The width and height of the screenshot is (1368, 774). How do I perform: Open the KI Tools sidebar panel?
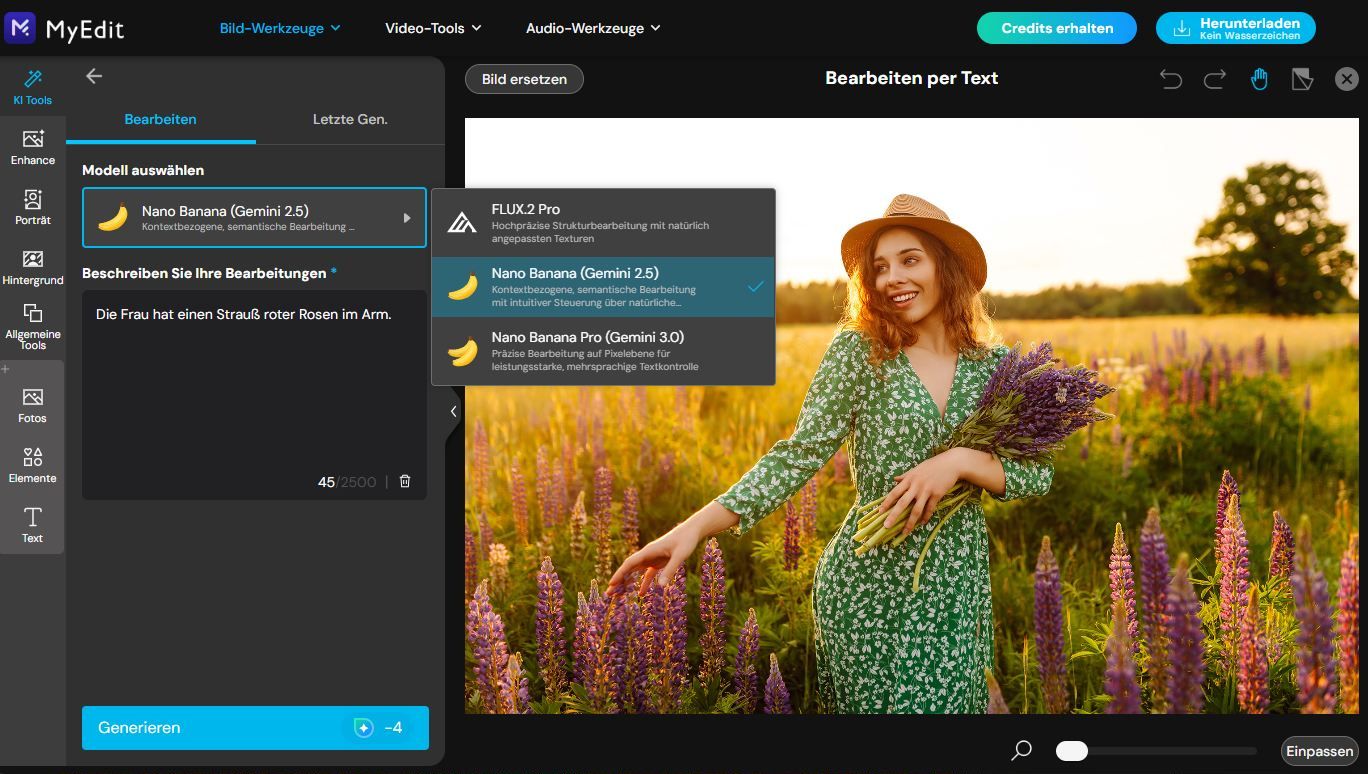33,87
